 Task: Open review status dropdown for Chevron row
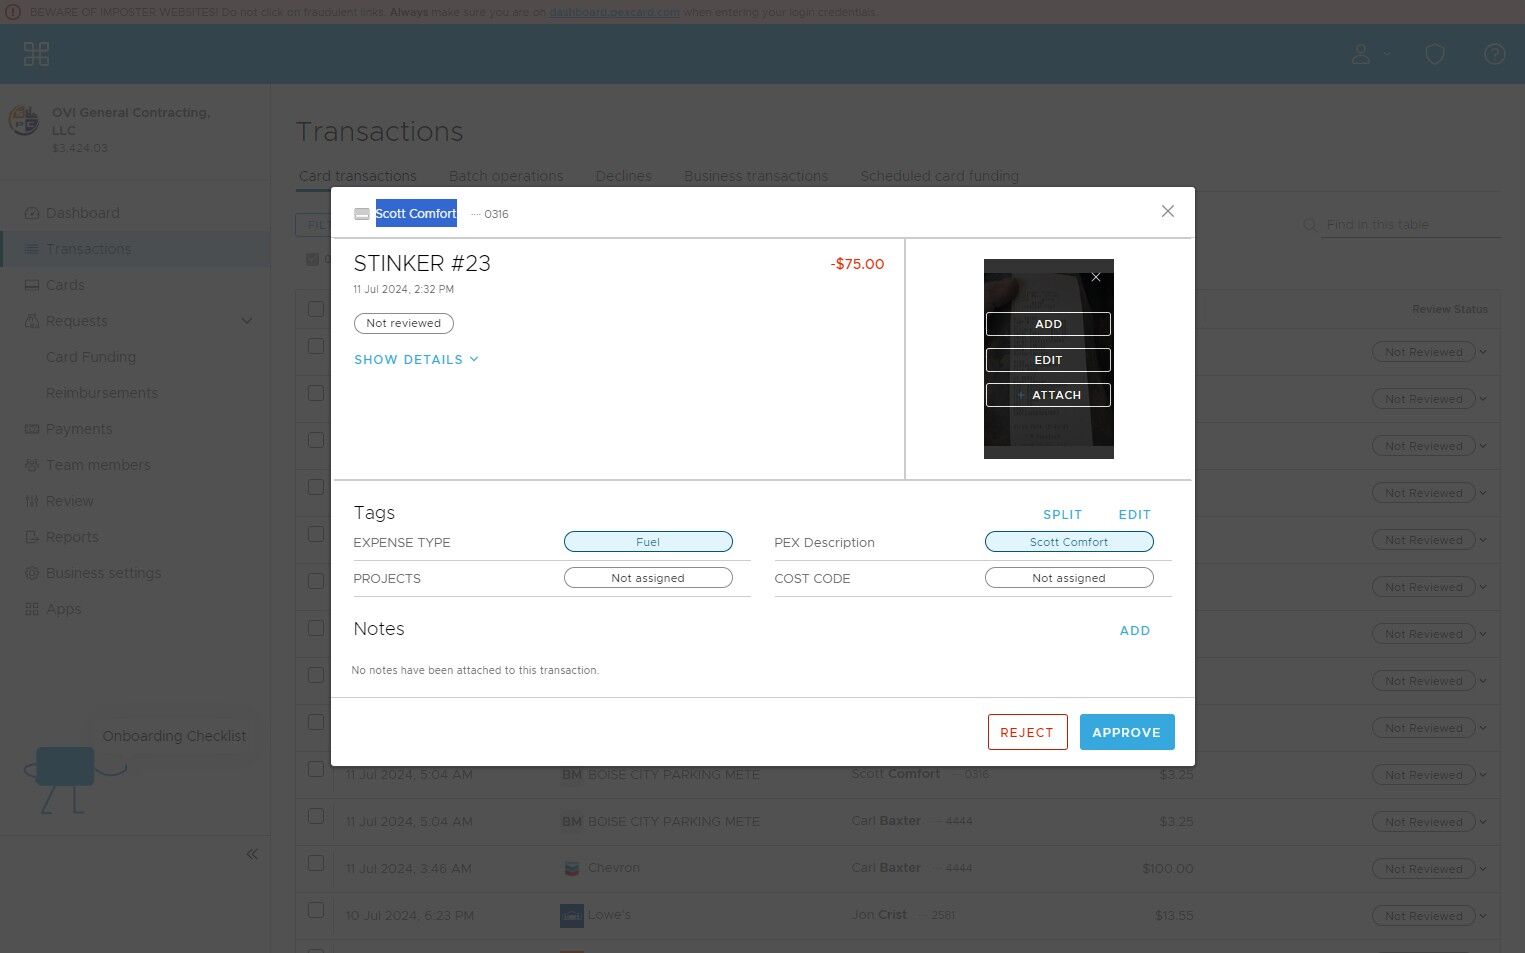(x=1429, y=869)
